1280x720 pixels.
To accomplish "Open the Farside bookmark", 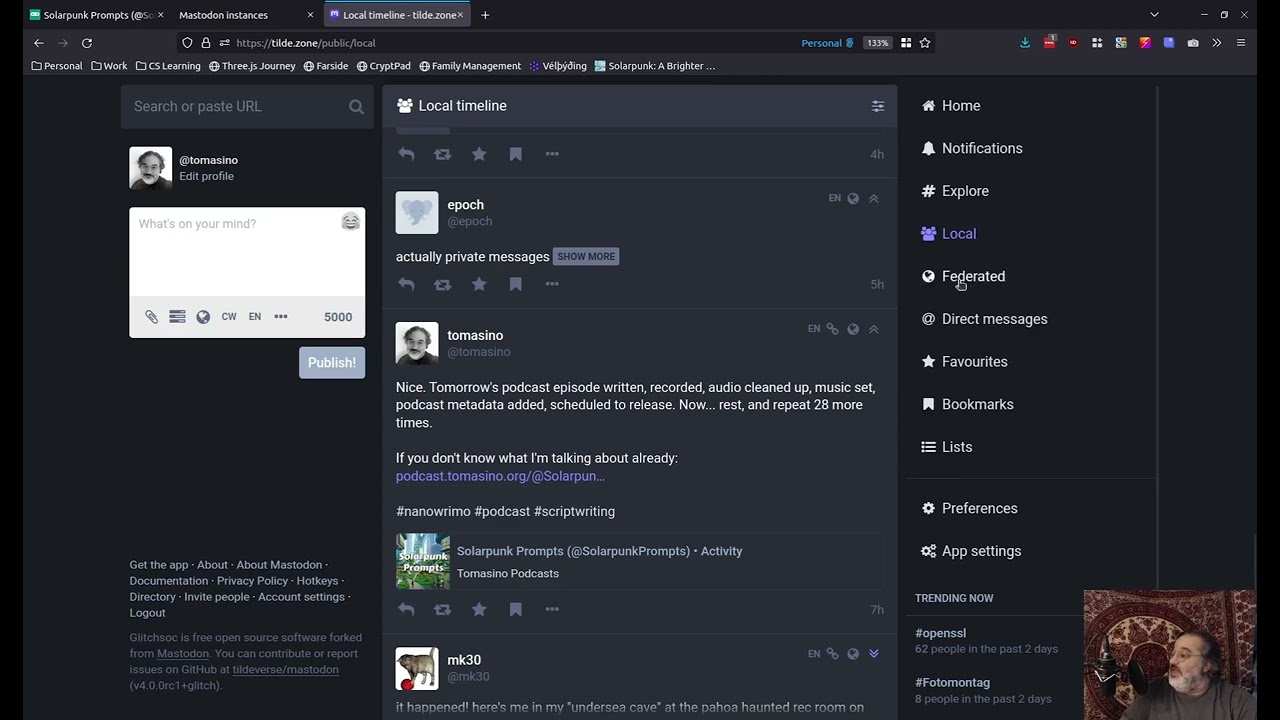I will coord(325,66).
